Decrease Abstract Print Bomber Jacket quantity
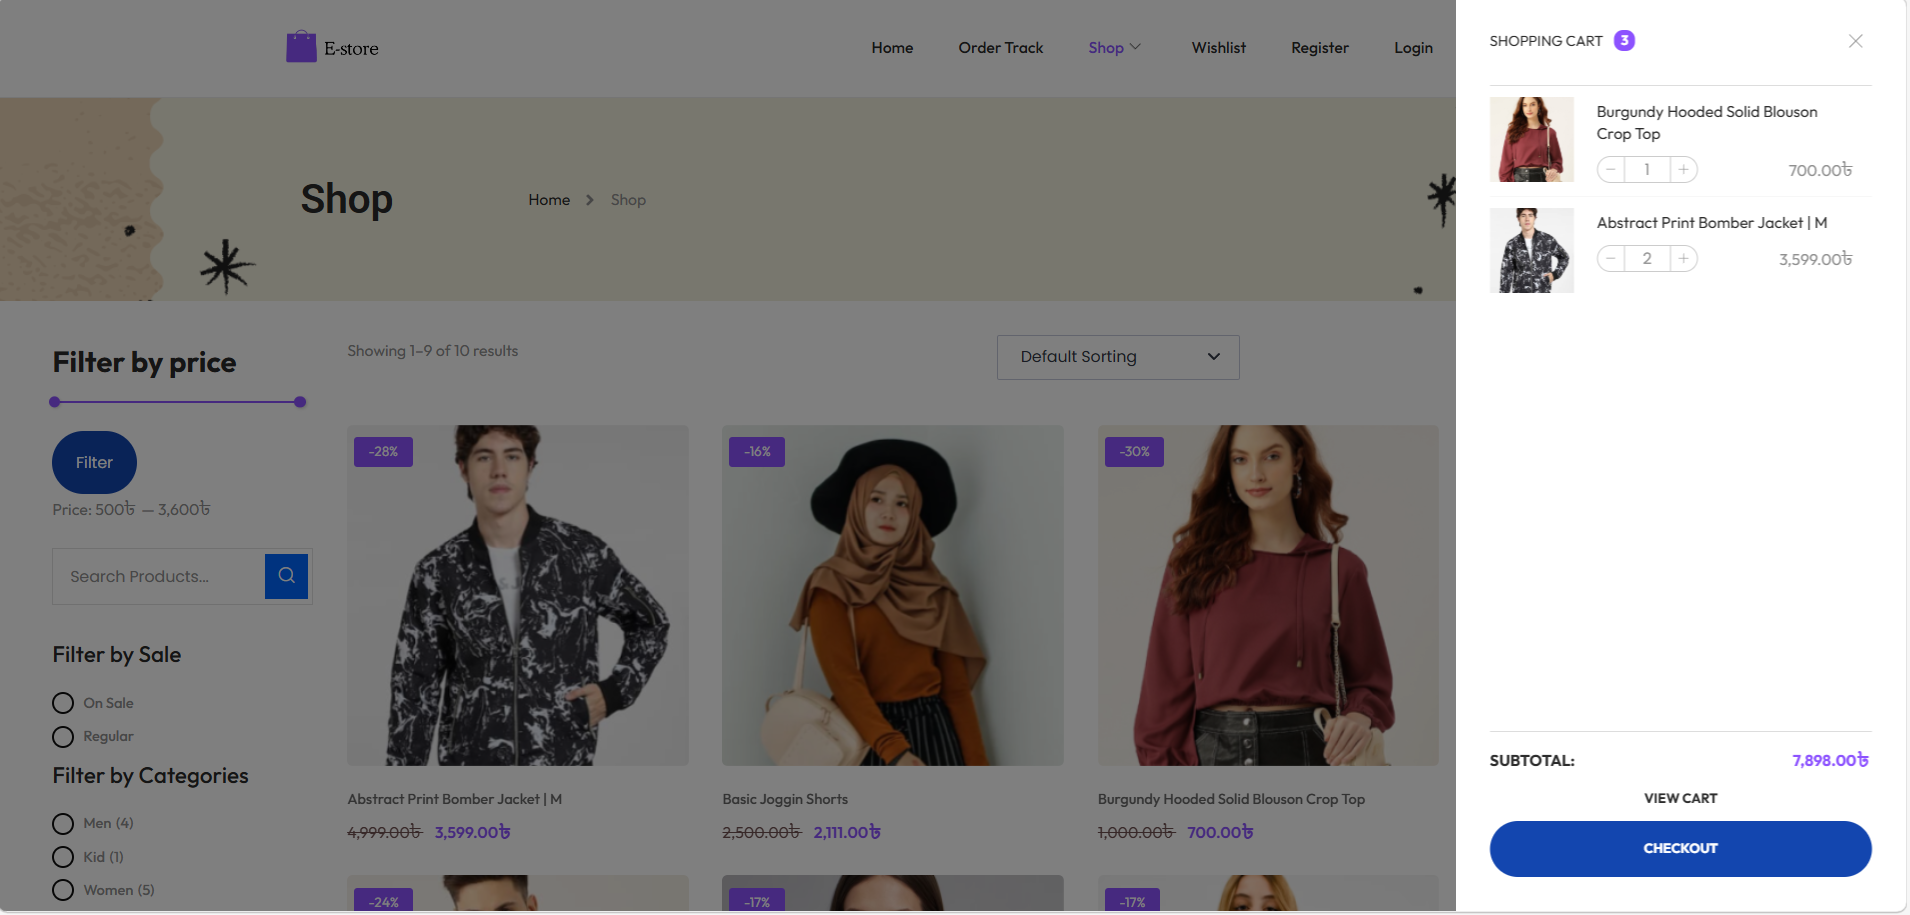The width and height of the screenshot is (1910, 915). 1611,259
